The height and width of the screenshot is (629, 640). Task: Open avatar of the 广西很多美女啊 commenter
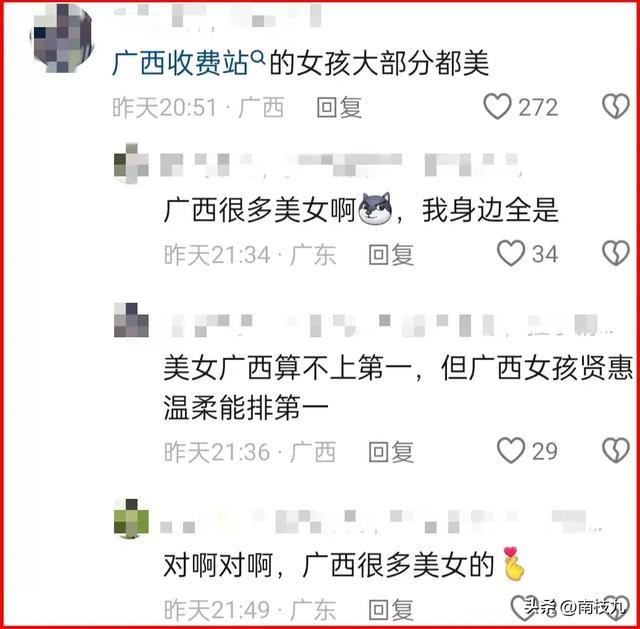(x=131, y=163)
